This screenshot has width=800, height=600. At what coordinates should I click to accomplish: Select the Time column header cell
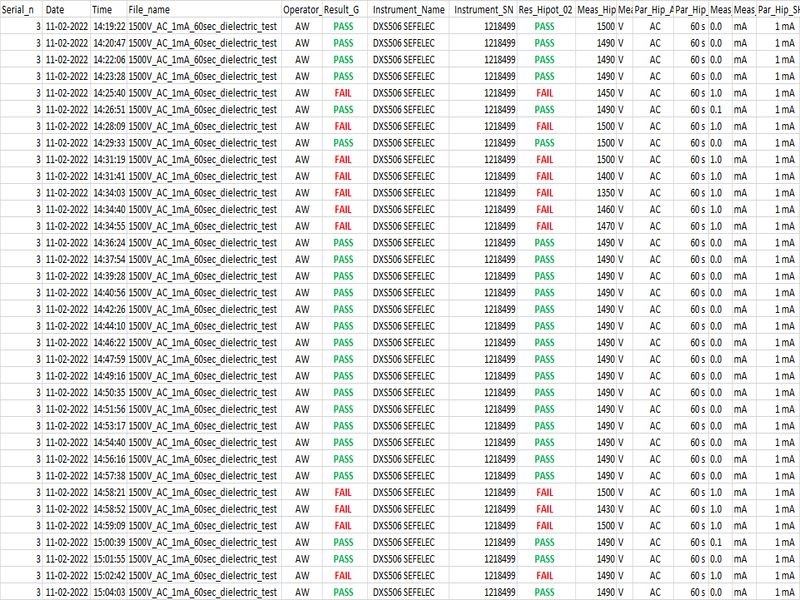tap(109, 10)
